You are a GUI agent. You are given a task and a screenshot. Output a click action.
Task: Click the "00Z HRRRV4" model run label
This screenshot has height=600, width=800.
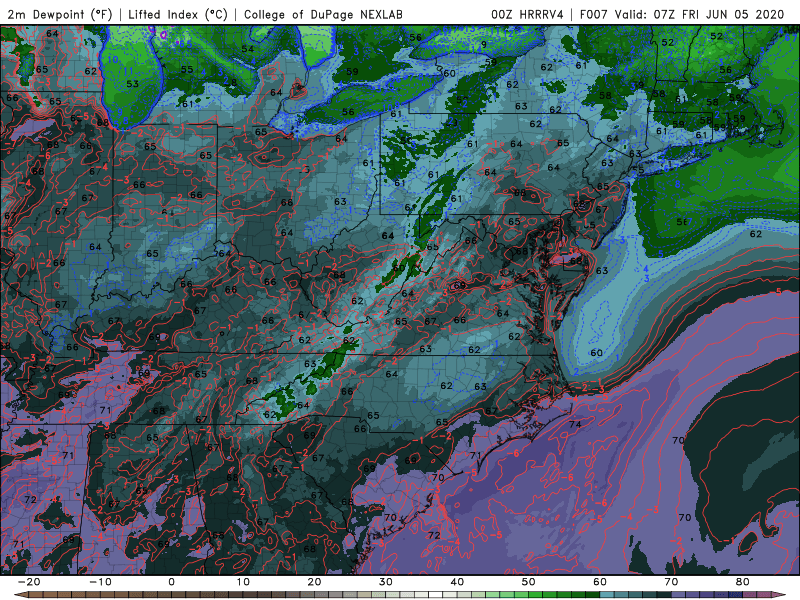point(527,14)
